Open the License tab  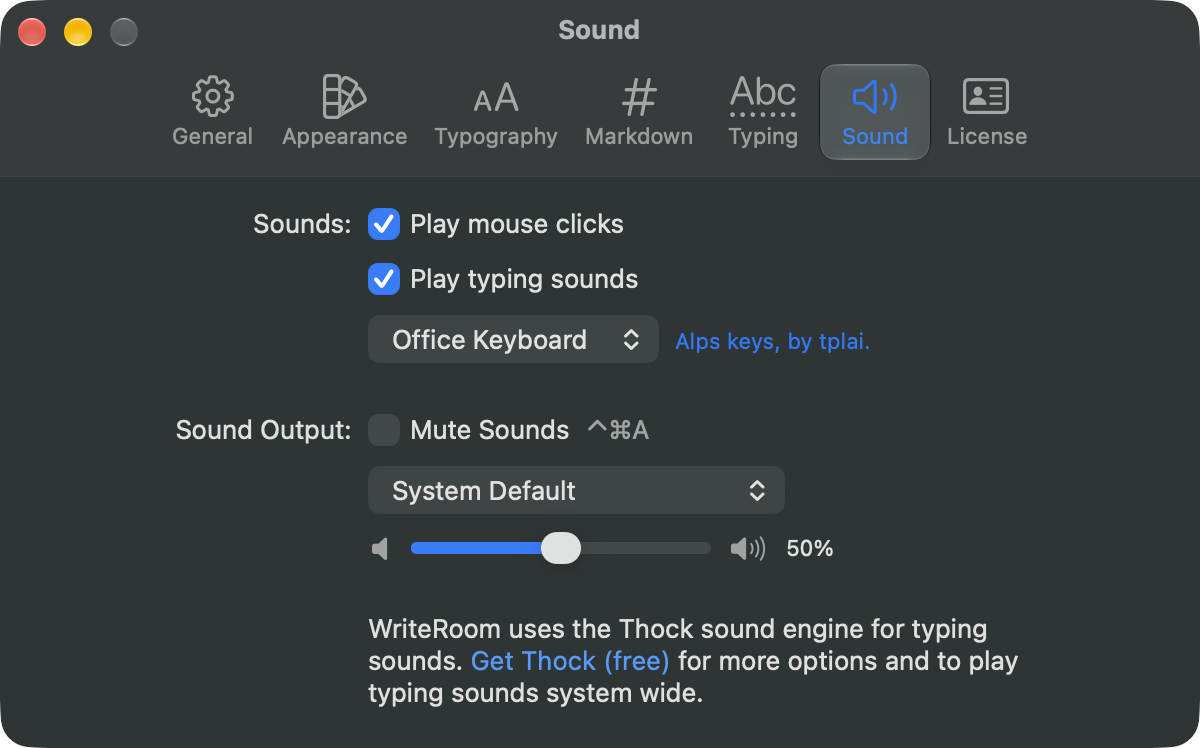pos(987,112)
